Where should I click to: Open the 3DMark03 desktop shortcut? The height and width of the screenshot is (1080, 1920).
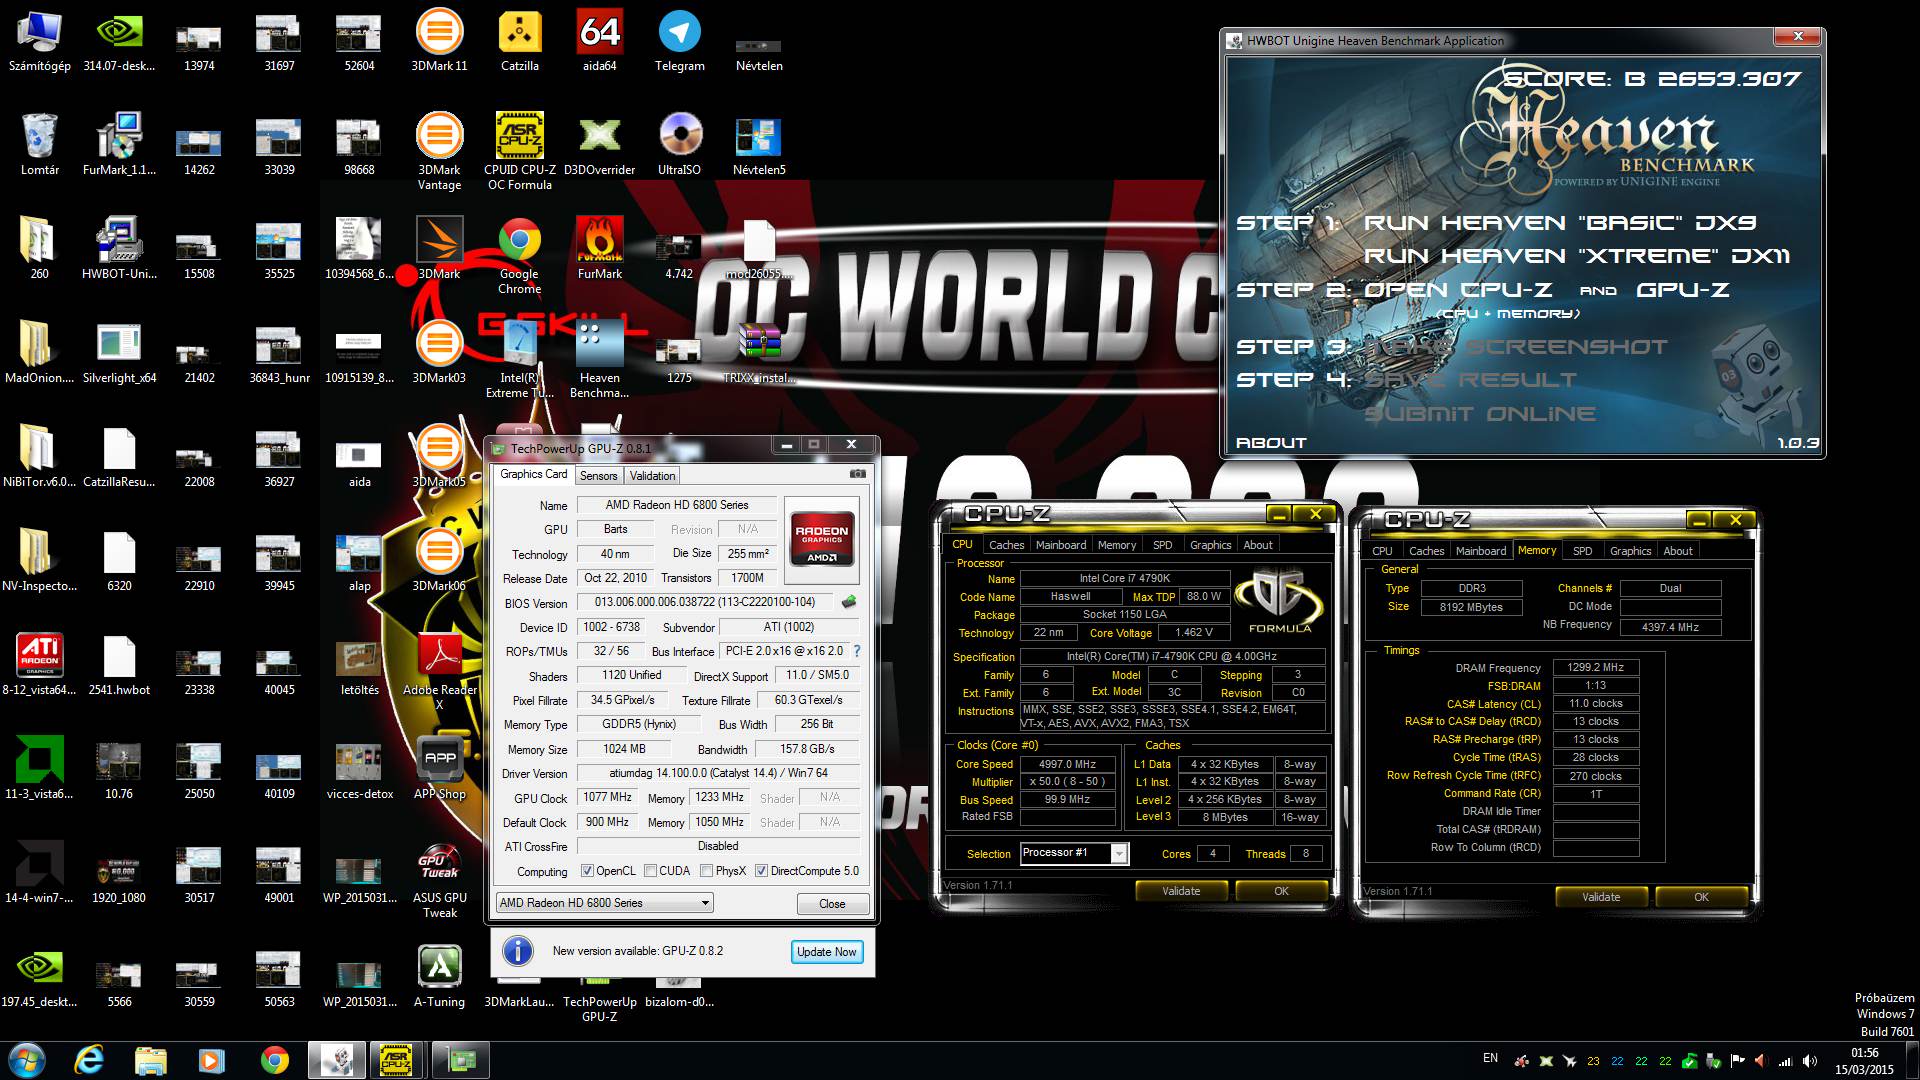click(439, 352)
